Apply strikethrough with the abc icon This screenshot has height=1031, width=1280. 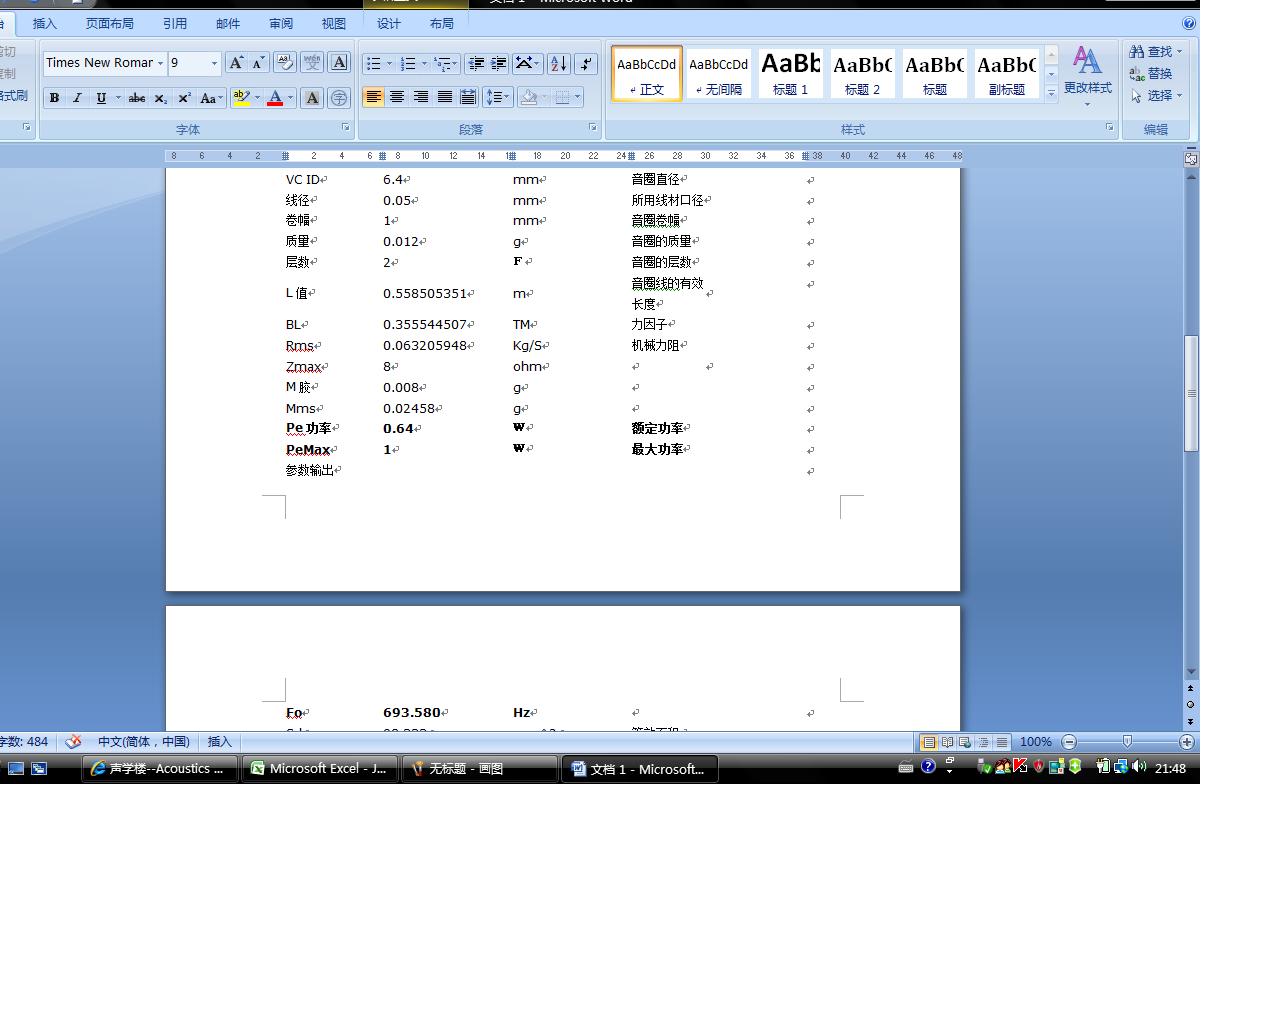coord(137,98)
